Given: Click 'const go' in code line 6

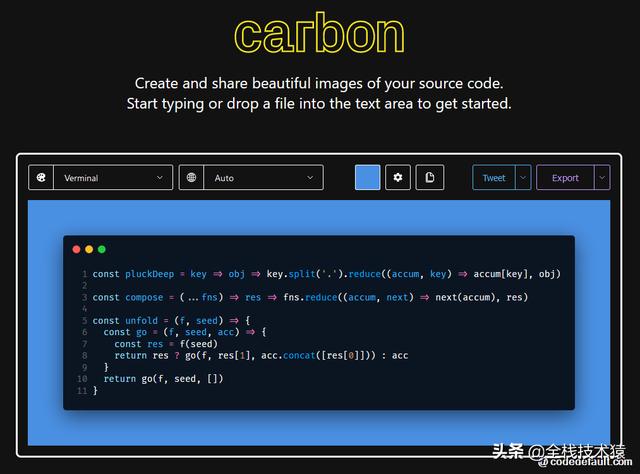Looking at the screenshot, I should pyautogui.click(x=125, y=332).
